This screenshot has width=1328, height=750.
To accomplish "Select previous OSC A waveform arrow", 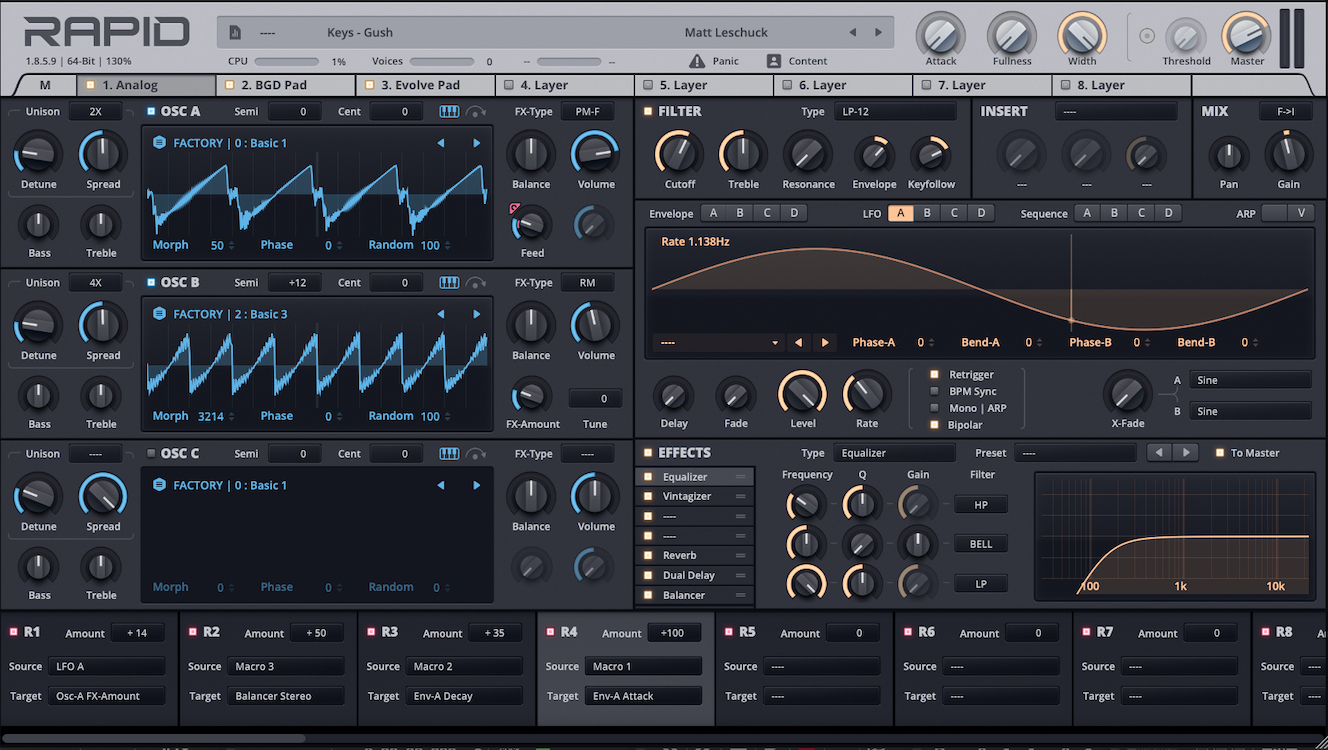I will click(x=441, y=143).
